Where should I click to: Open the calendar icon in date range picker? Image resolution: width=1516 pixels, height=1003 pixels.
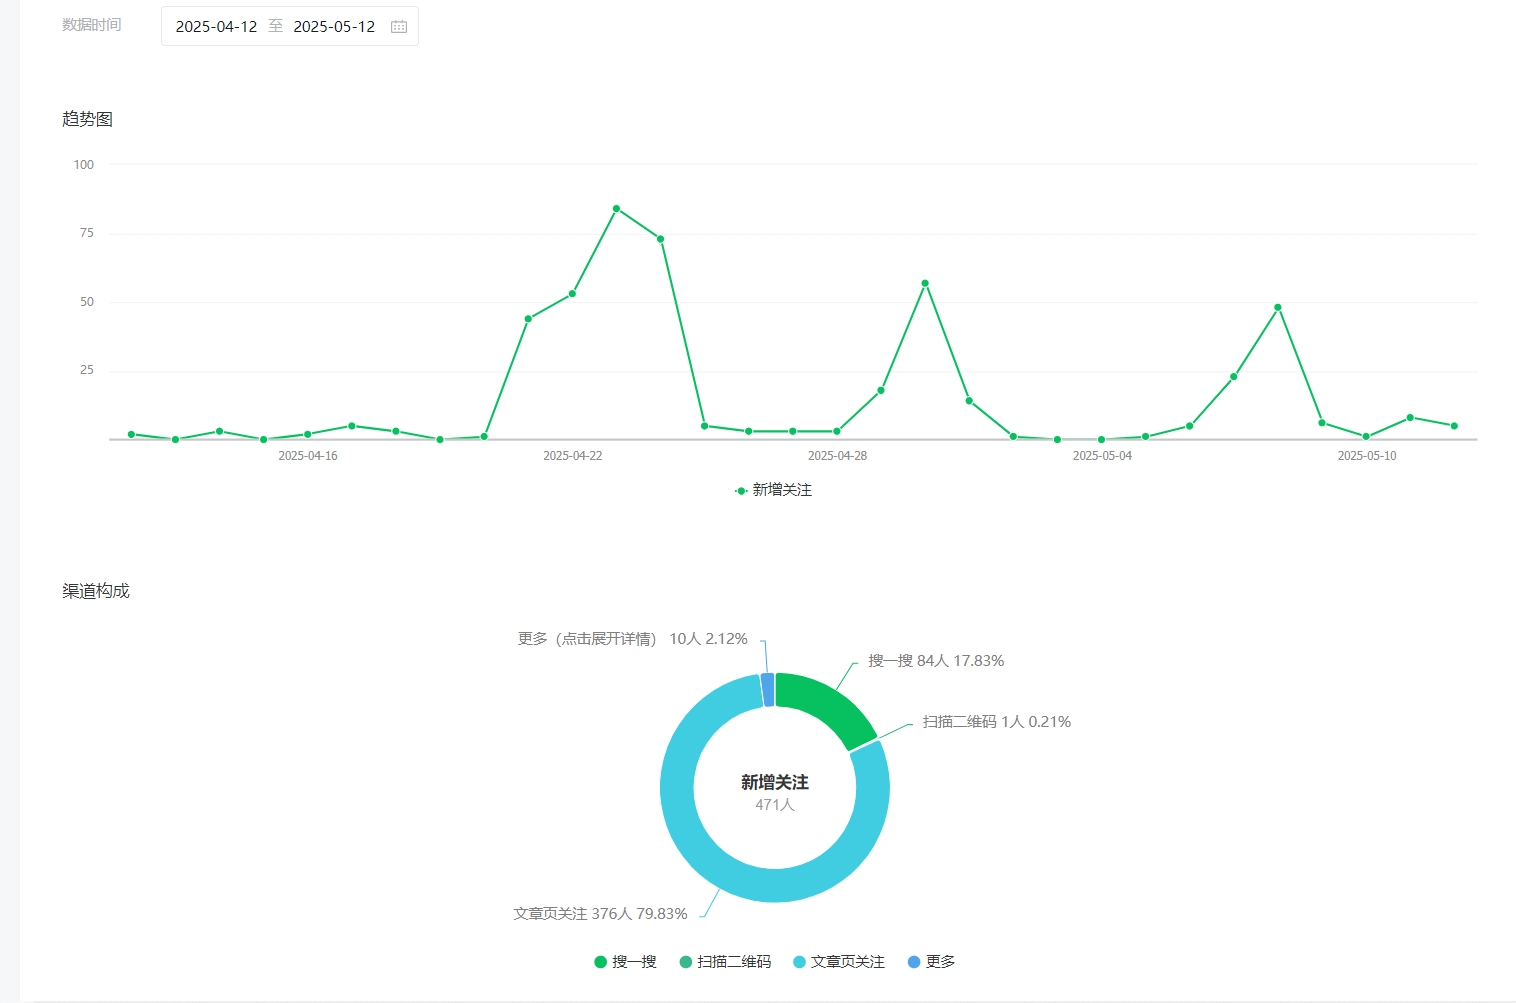tap(399, 27)
